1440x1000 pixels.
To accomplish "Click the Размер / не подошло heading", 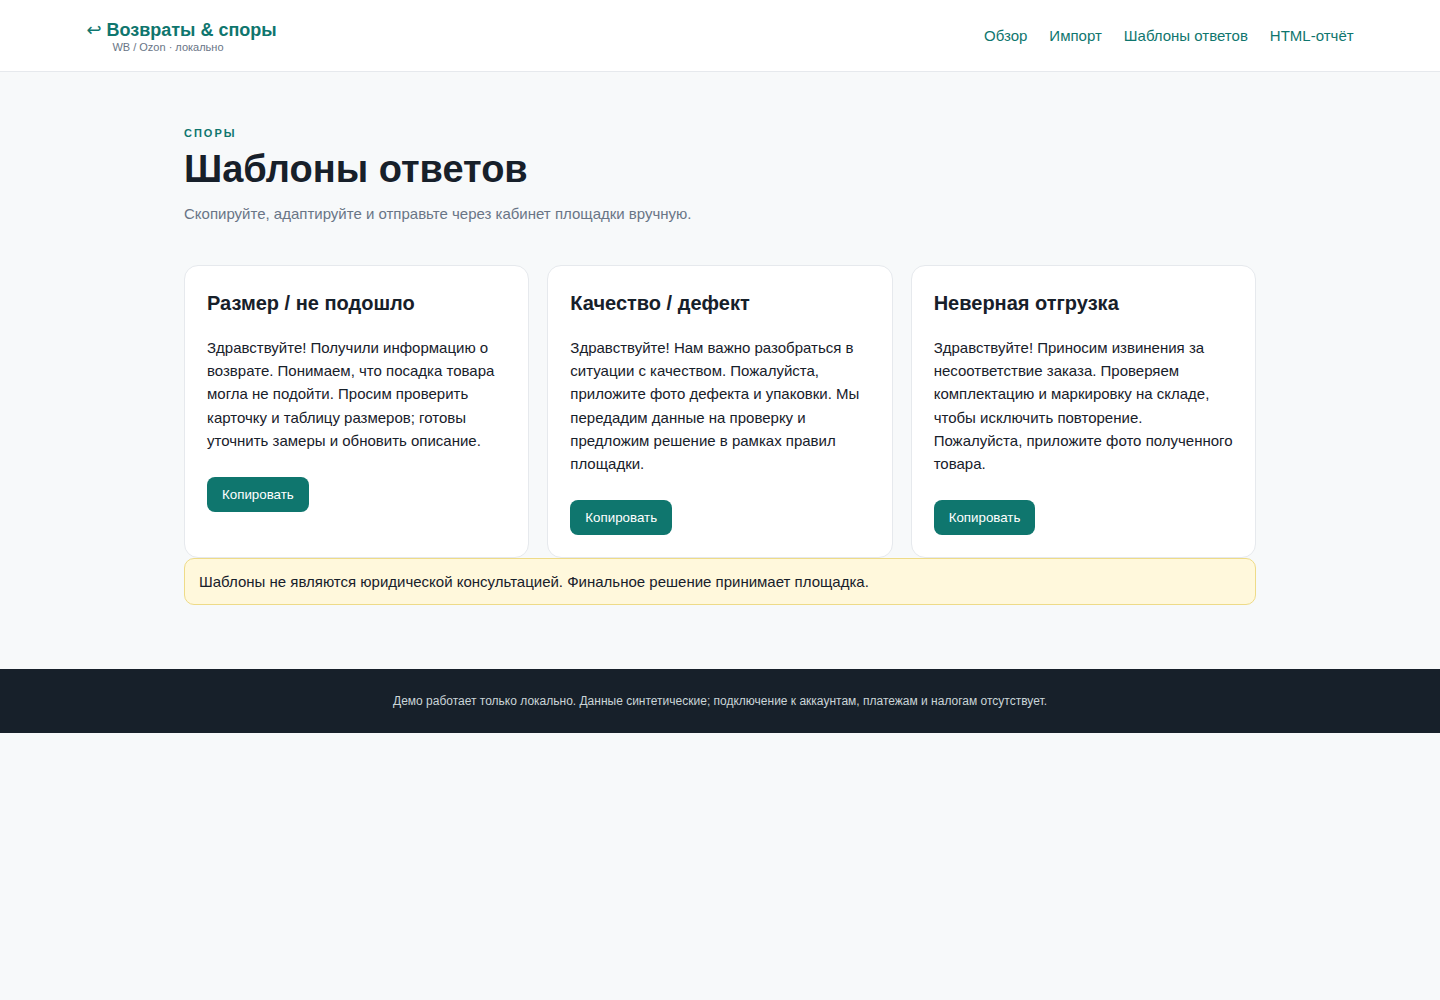I will click(x=311, y=303).
